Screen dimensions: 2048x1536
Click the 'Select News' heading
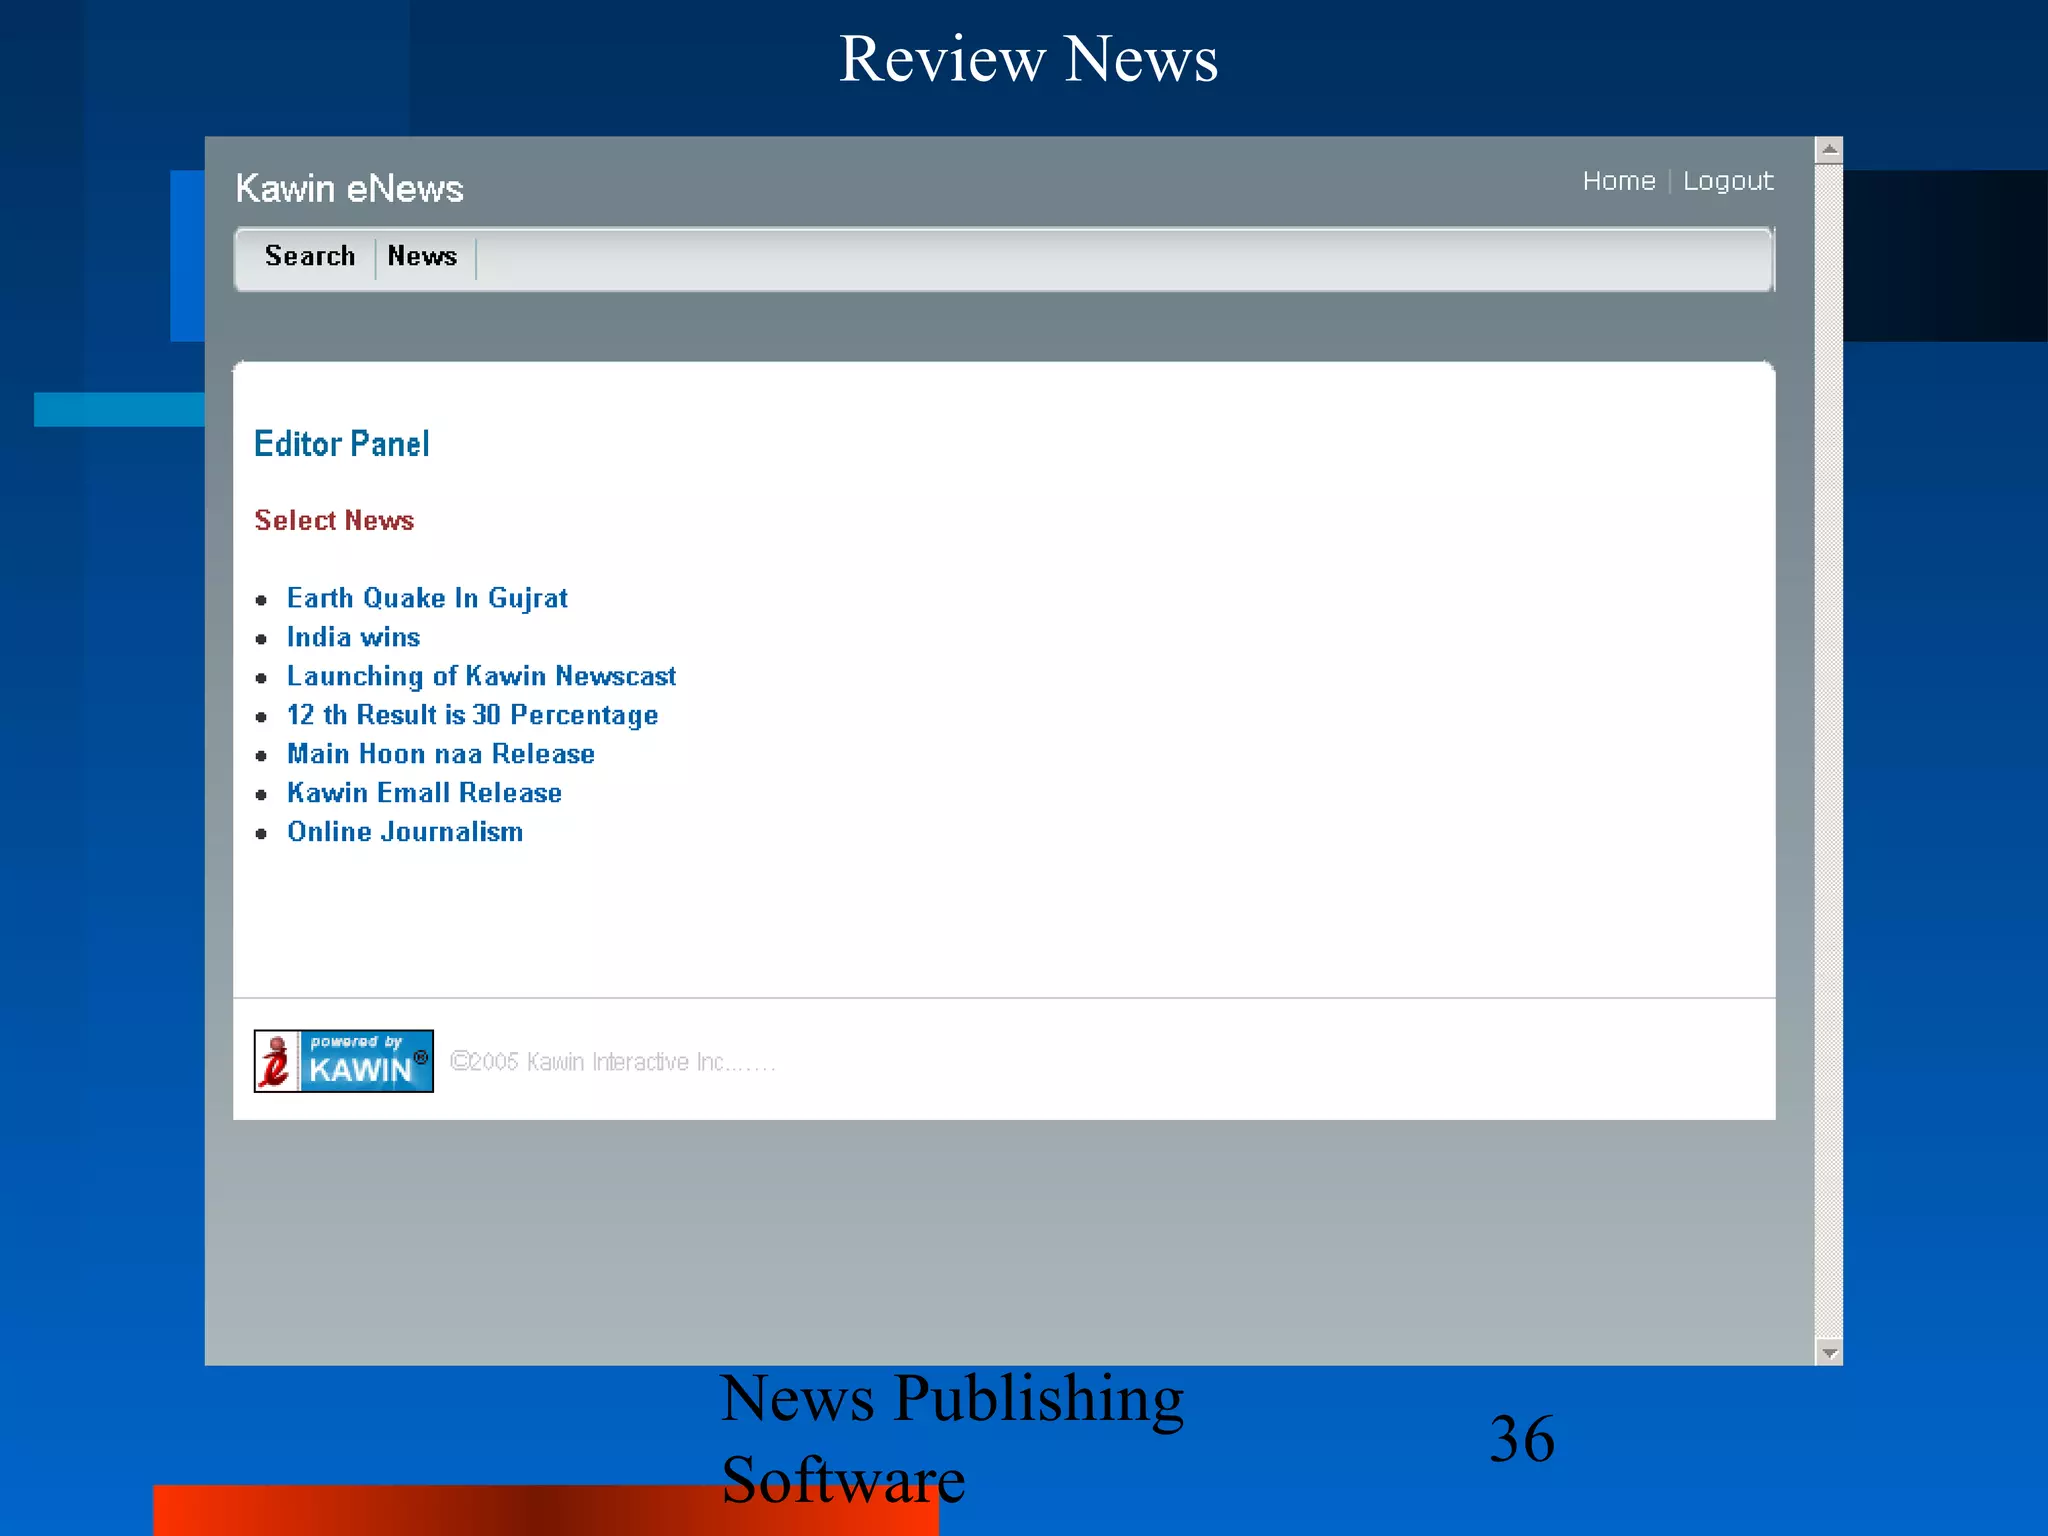click(334, 520)
